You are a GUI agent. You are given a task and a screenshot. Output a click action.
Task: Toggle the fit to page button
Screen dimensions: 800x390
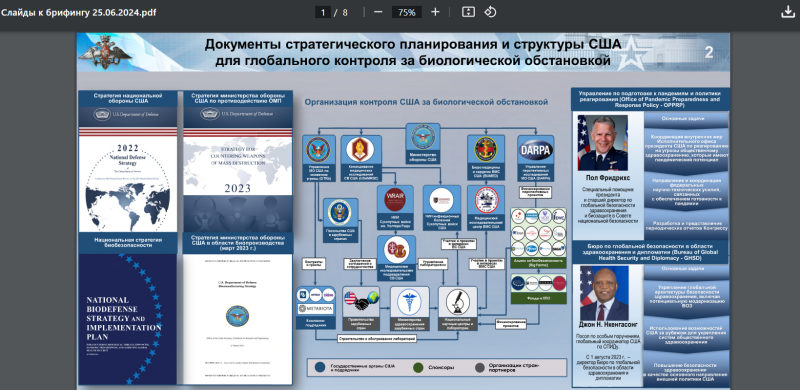468,12
